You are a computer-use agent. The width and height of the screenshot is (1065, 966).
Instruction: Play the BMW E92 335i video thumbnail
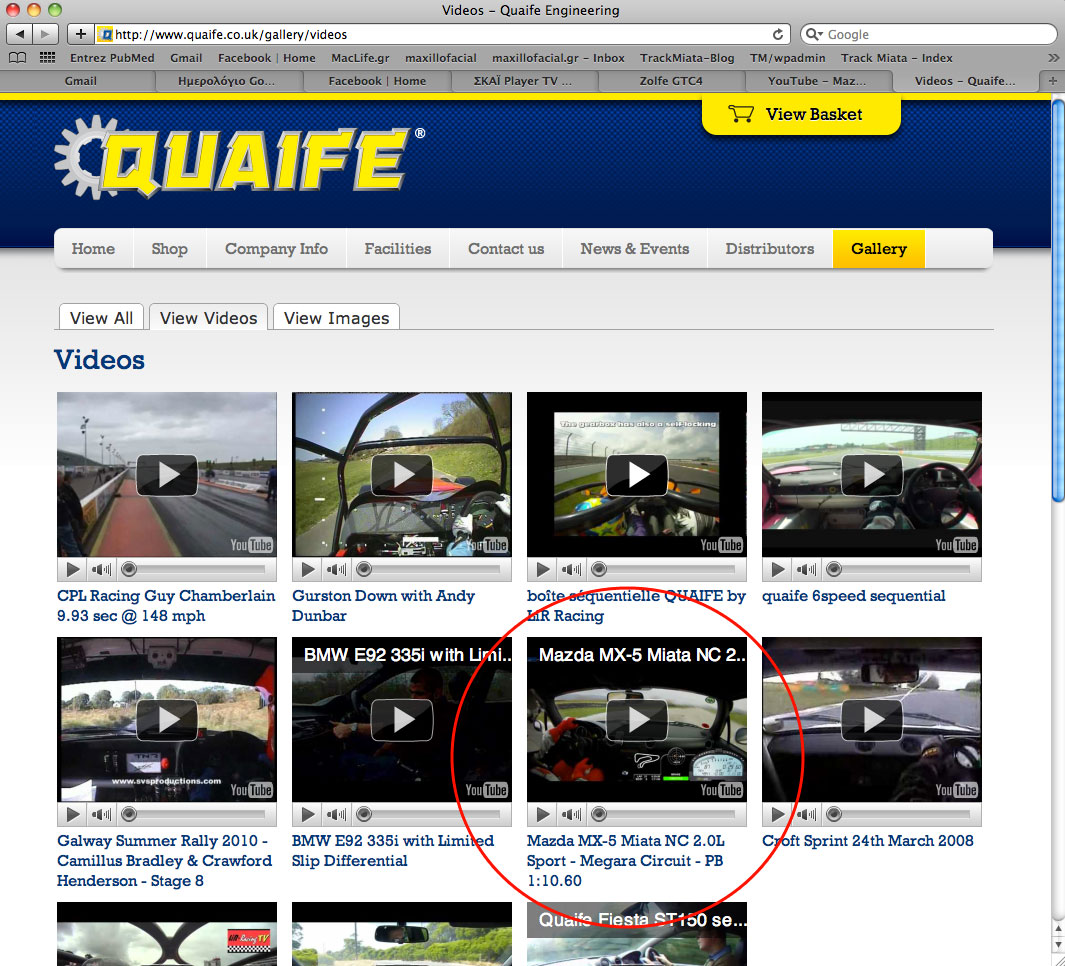[x=402, y=719]
